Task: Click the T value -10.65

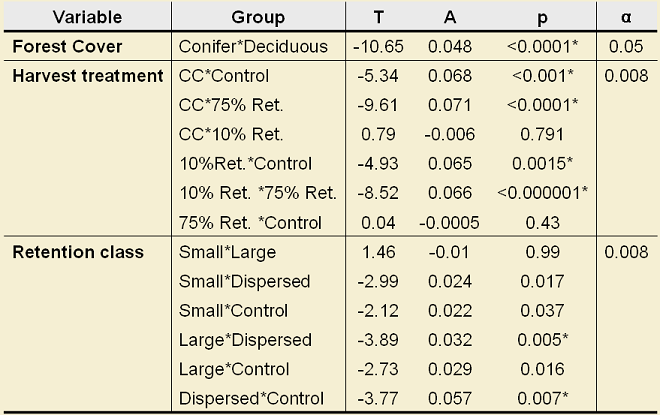Action: (377, 47)
